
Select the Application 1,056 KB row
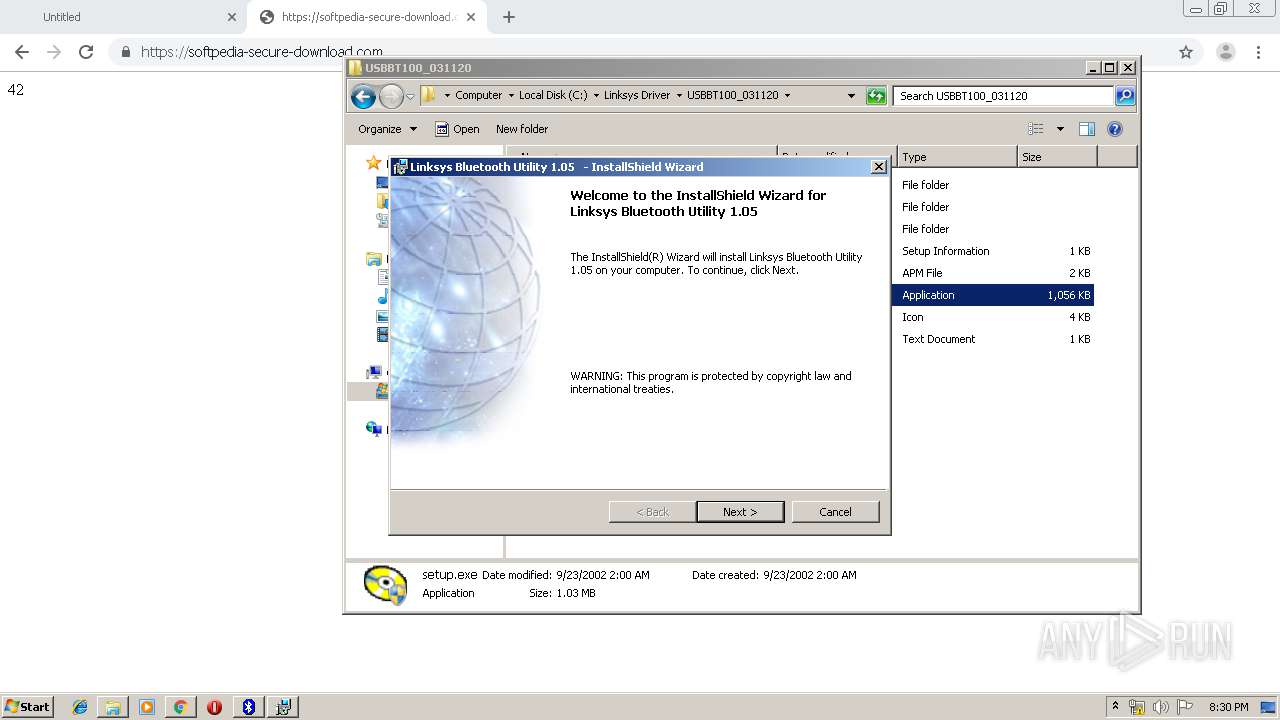993,295
